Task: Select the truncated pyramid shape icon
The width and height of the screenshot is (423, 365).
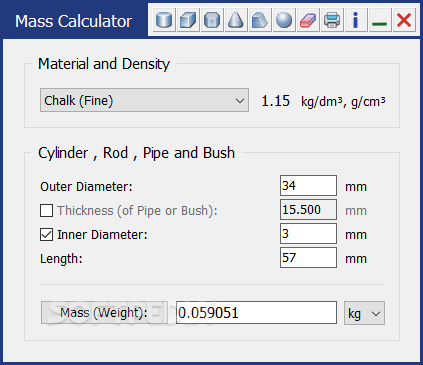Action: click(260, 20)
